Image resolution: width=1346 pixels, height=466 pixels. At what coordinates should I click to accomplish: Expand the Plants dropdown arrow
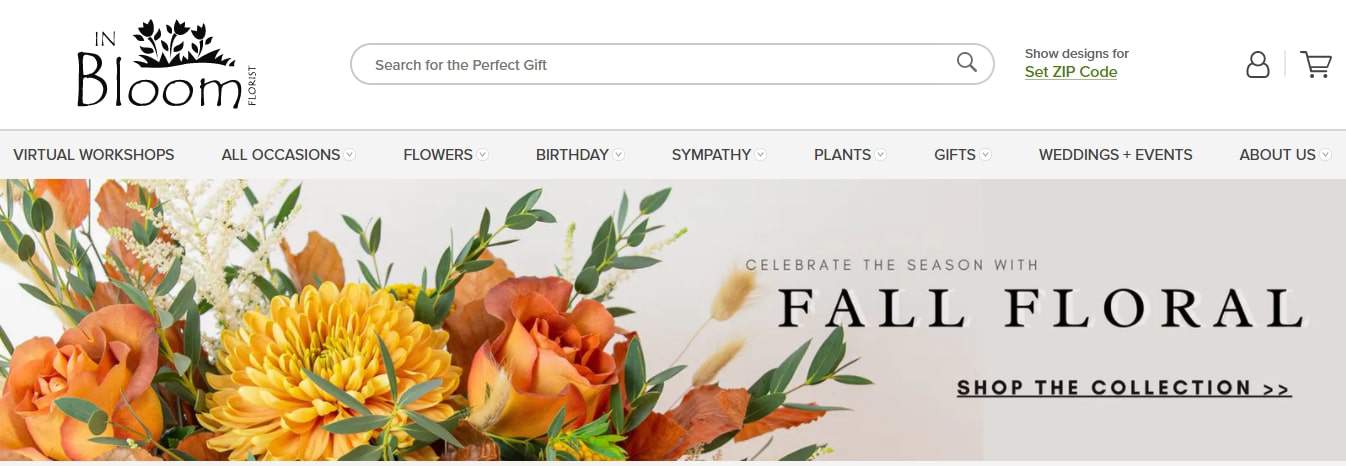[x=881, y=155]
